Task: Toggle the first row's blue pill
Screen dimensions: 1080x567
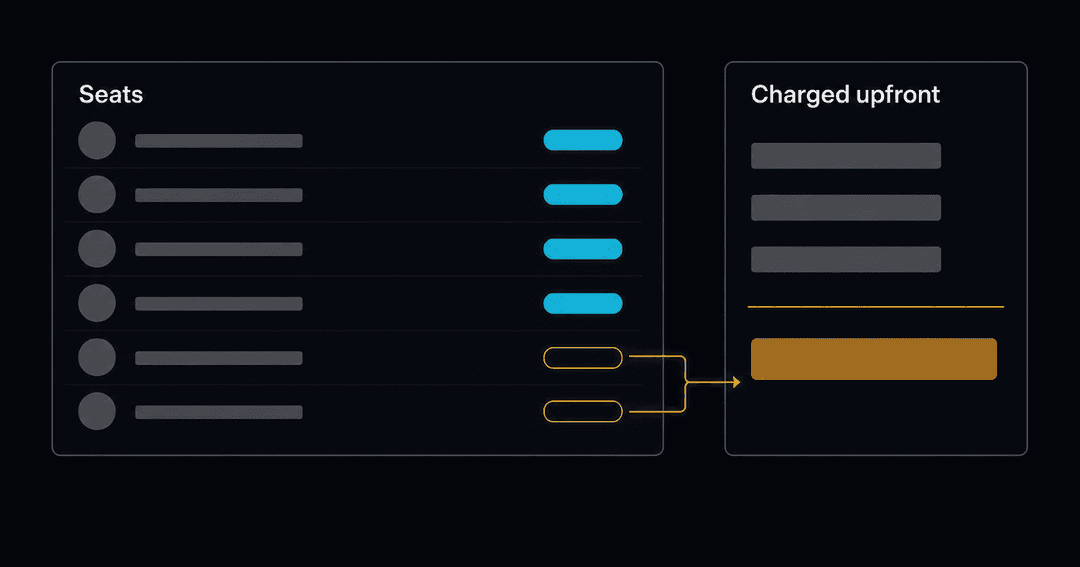Action: click(583, 140)
